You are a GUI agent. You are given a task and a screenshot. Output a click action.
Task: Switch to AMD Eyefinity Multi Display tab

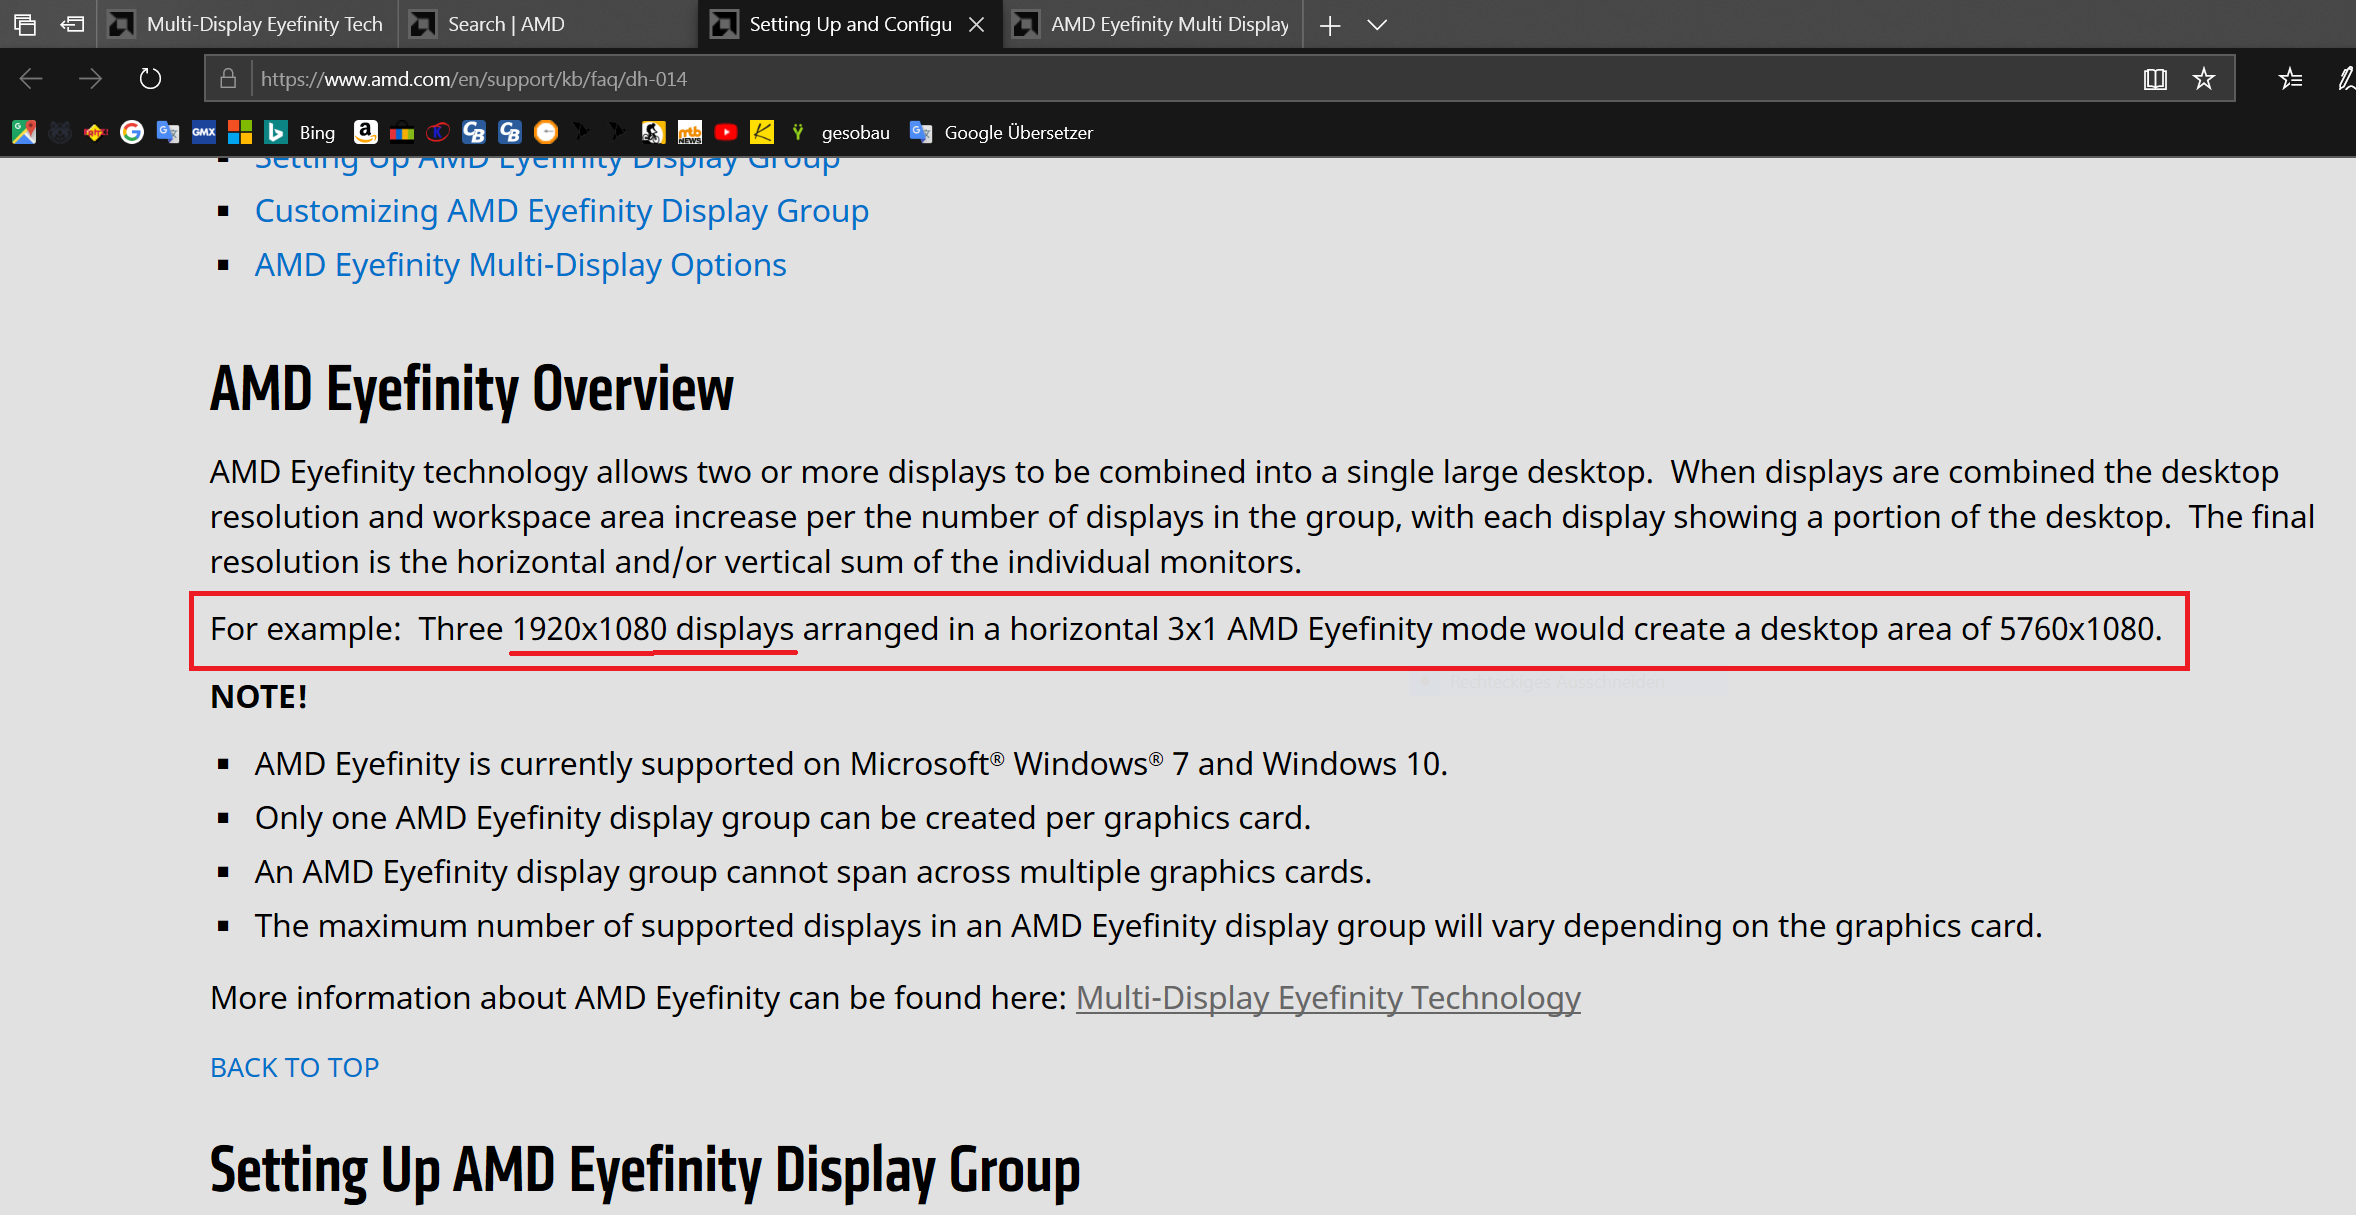(x=1153, y=24)
